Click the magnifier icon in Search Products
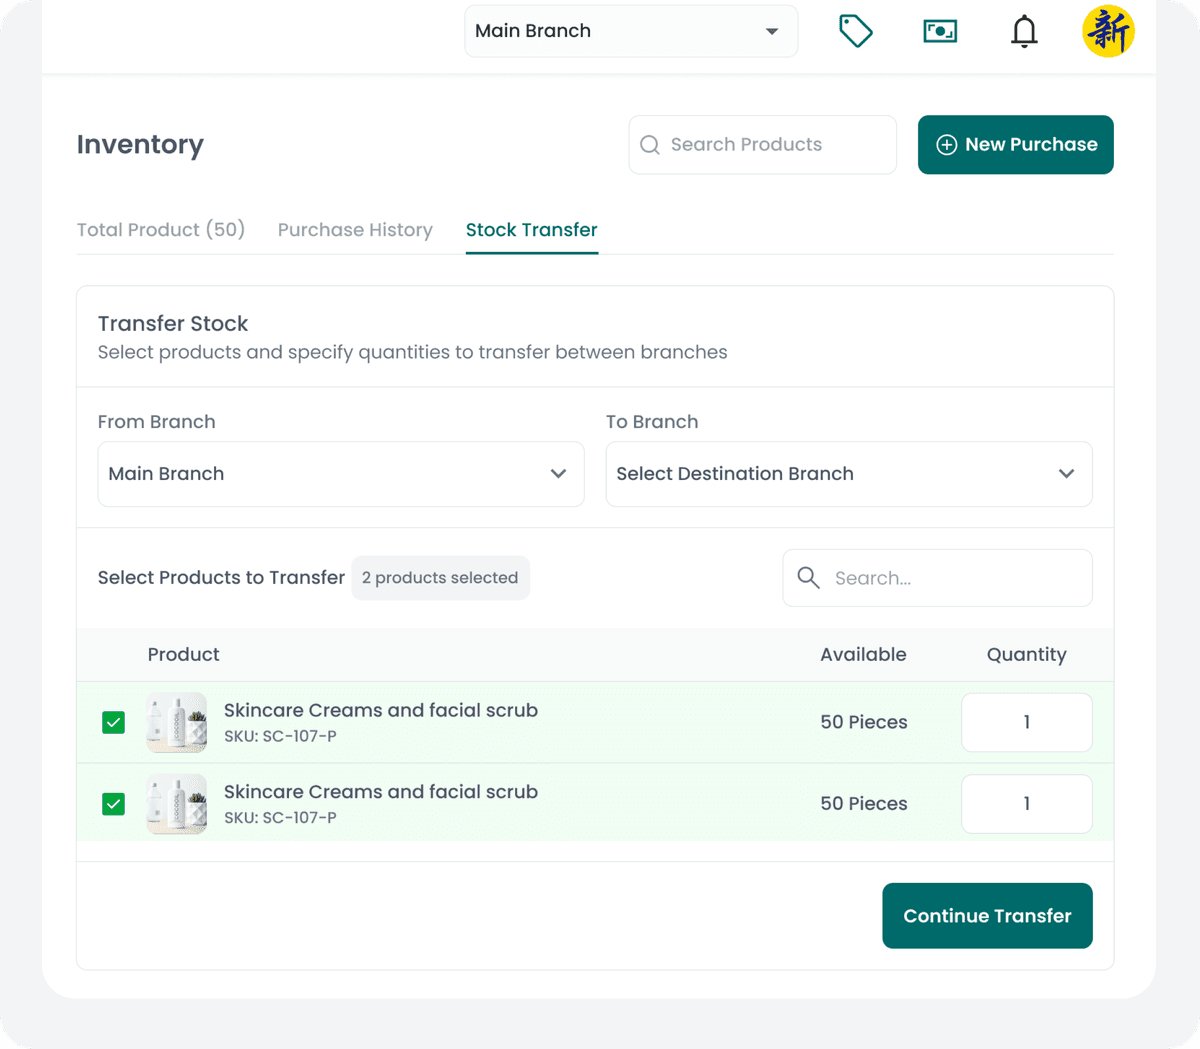1200x1049 pixels. (649, 144)
